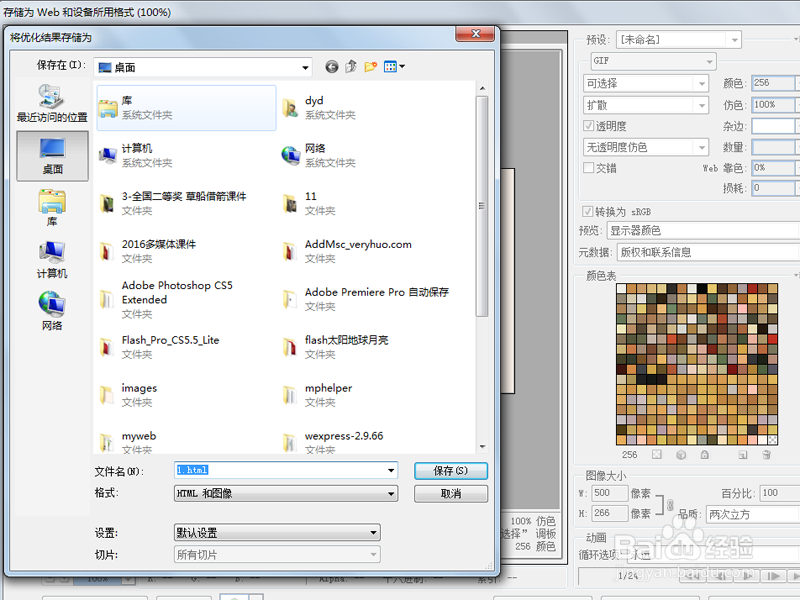
Task: Map selected color to transparency icon
Action: pos(657,455)
